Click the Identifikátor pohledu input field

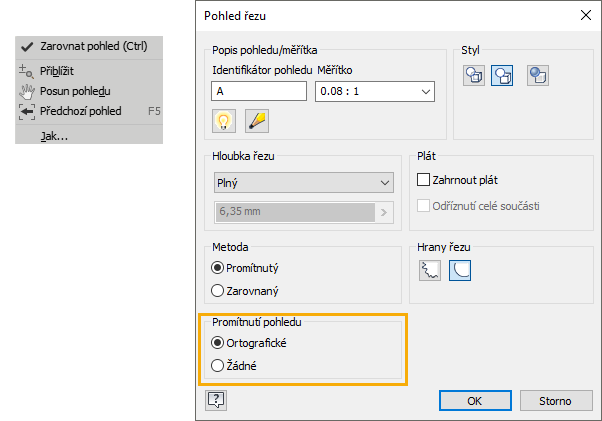[x=259, y=91]
